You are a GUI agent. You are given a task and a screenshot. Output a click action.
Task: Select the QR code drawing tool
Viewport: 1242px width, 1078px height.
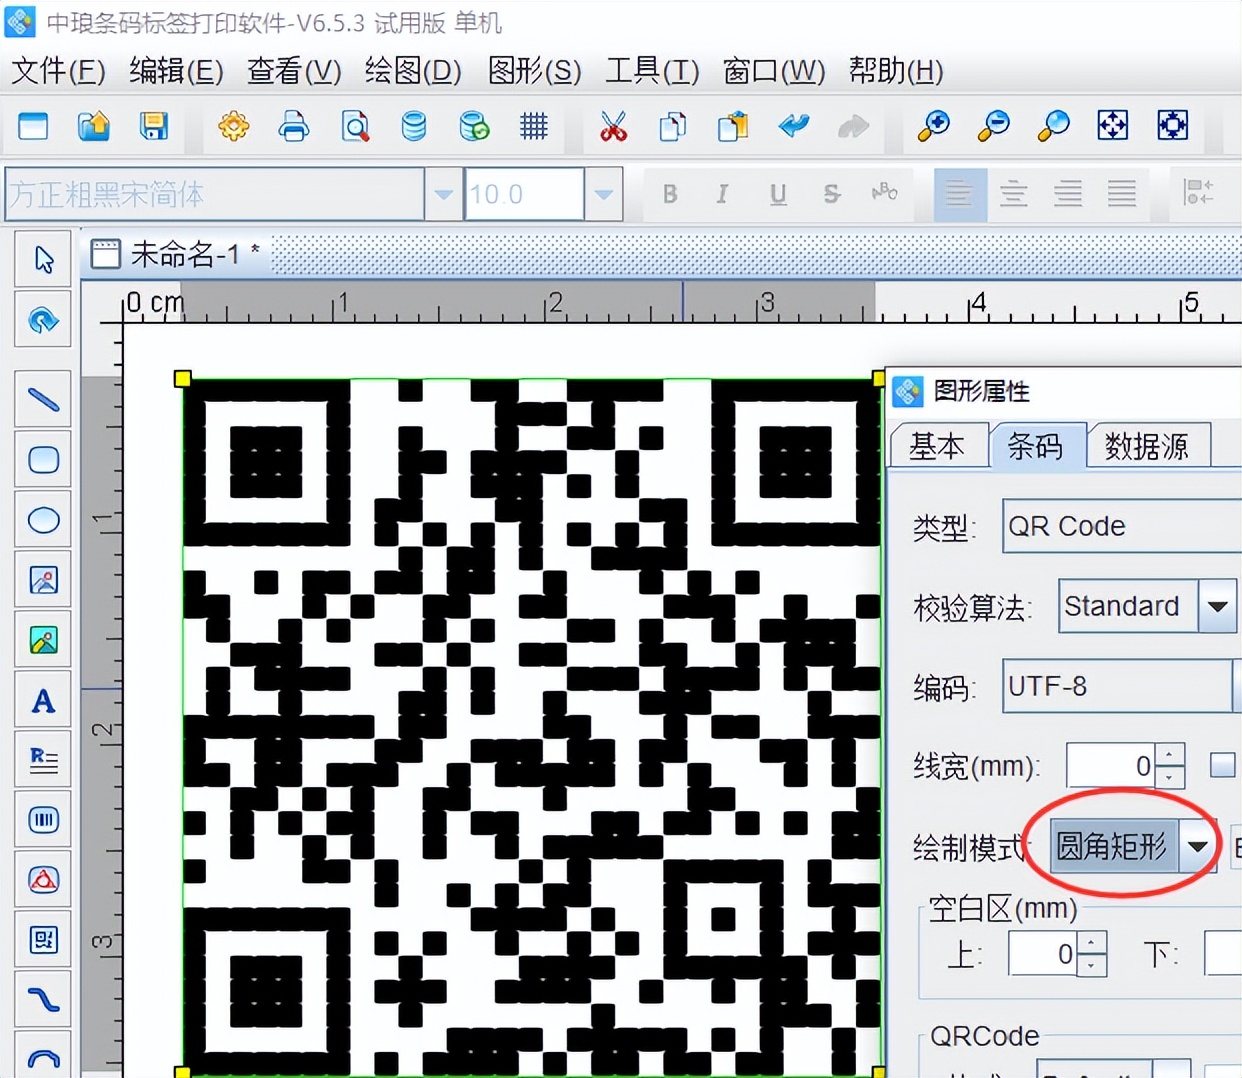43,940
